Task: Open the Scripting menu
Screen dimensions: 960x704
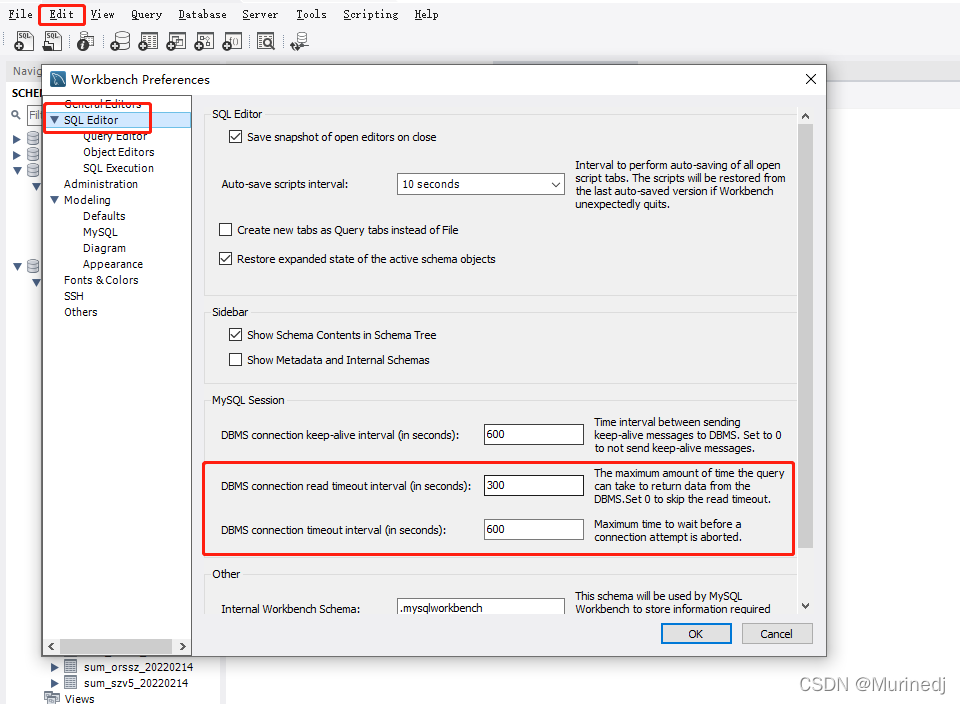Action: click(370, 14)
